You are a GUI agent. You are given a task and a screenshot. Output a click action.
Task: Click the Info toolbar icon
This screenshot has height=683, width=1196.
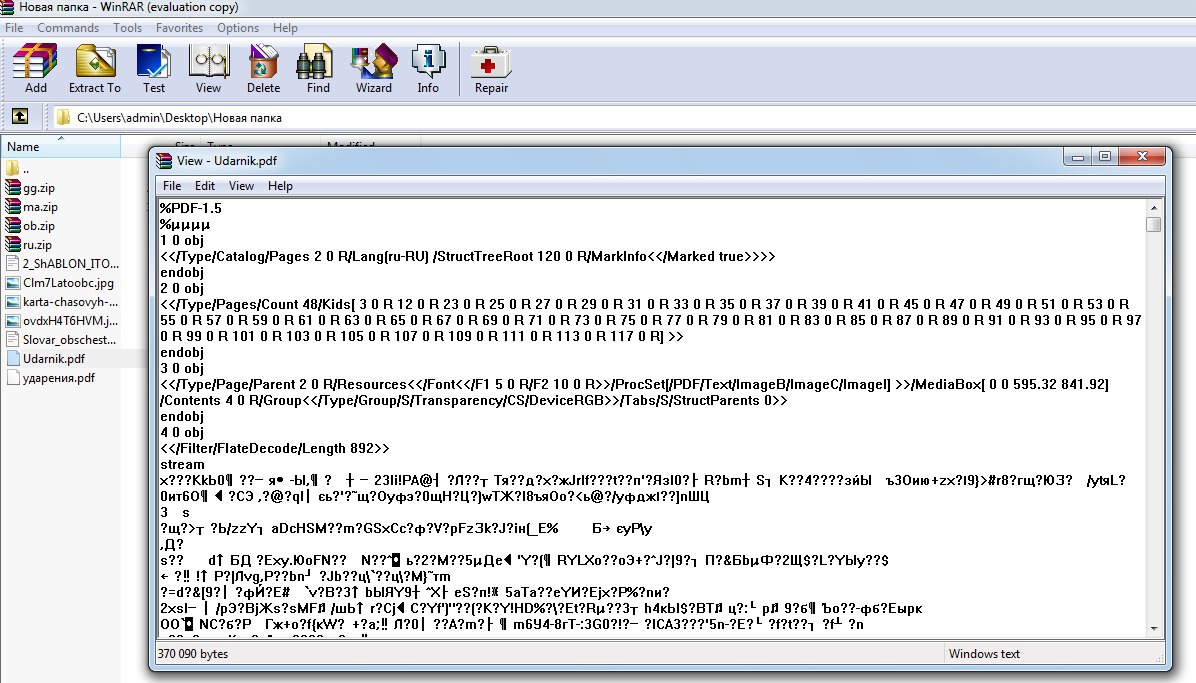(x=428, y=62)
